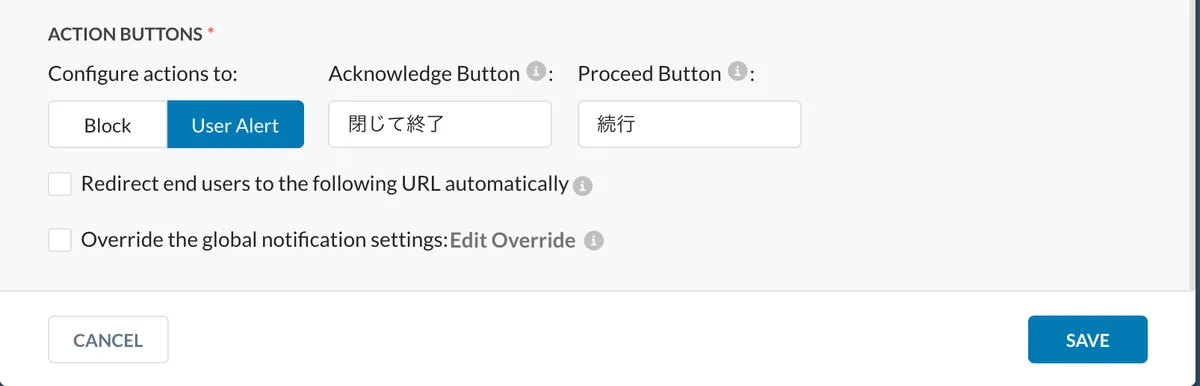The width and height of the screenshot is (1200, 386).
Task: Enable the Redirect end users checkbox
Action: 60,184
